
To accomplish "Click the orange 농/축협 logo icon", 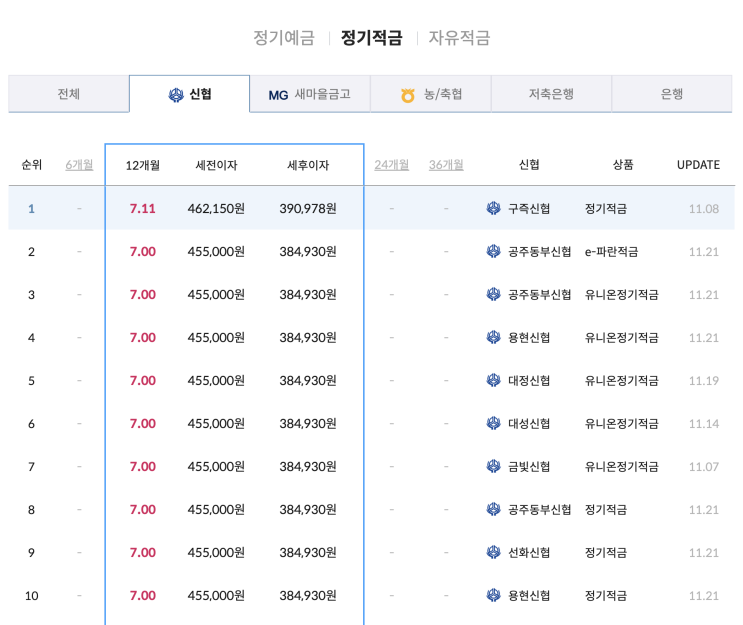I will (x=408, y=95).
